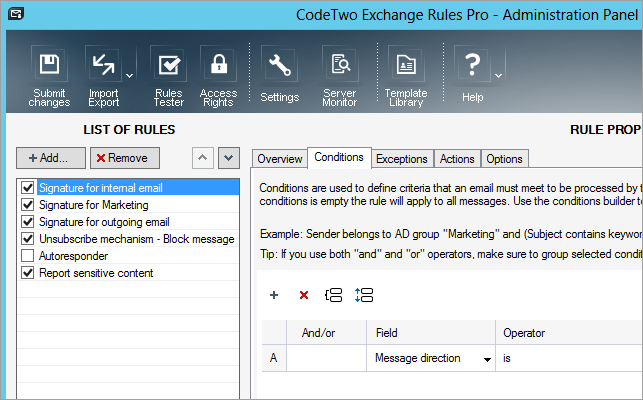This screenshot has width=643, height=400.
Task: Expand the Help dropdown arrow
Action: click(x=498, y=75)
